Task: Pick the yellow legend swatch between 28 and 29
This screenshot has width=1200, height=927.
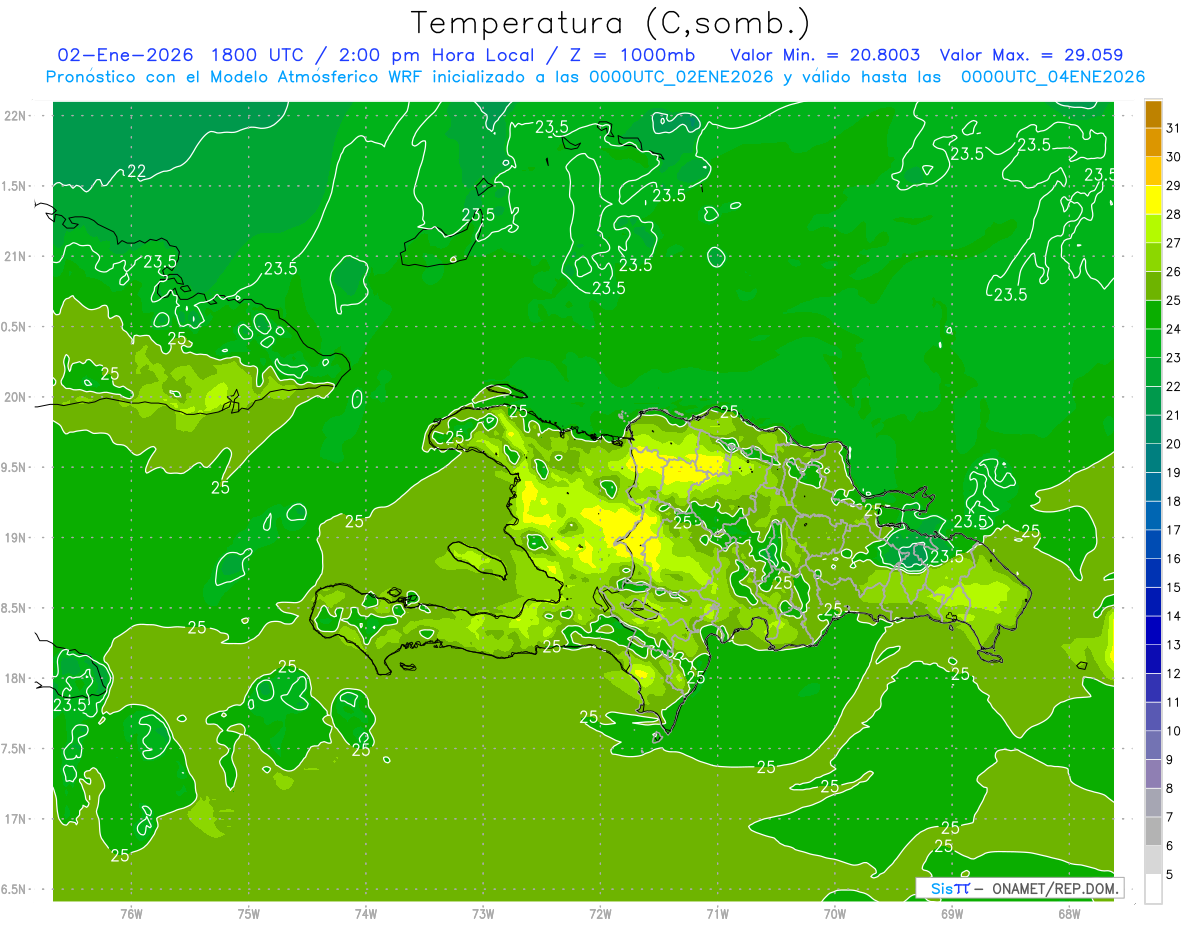Action: (1153, 199)
